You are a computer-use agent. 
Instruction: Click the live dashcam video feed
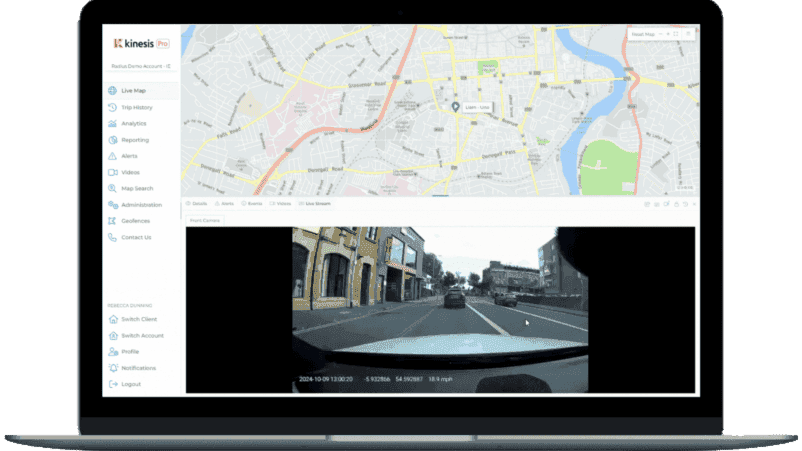coord(439,308)
